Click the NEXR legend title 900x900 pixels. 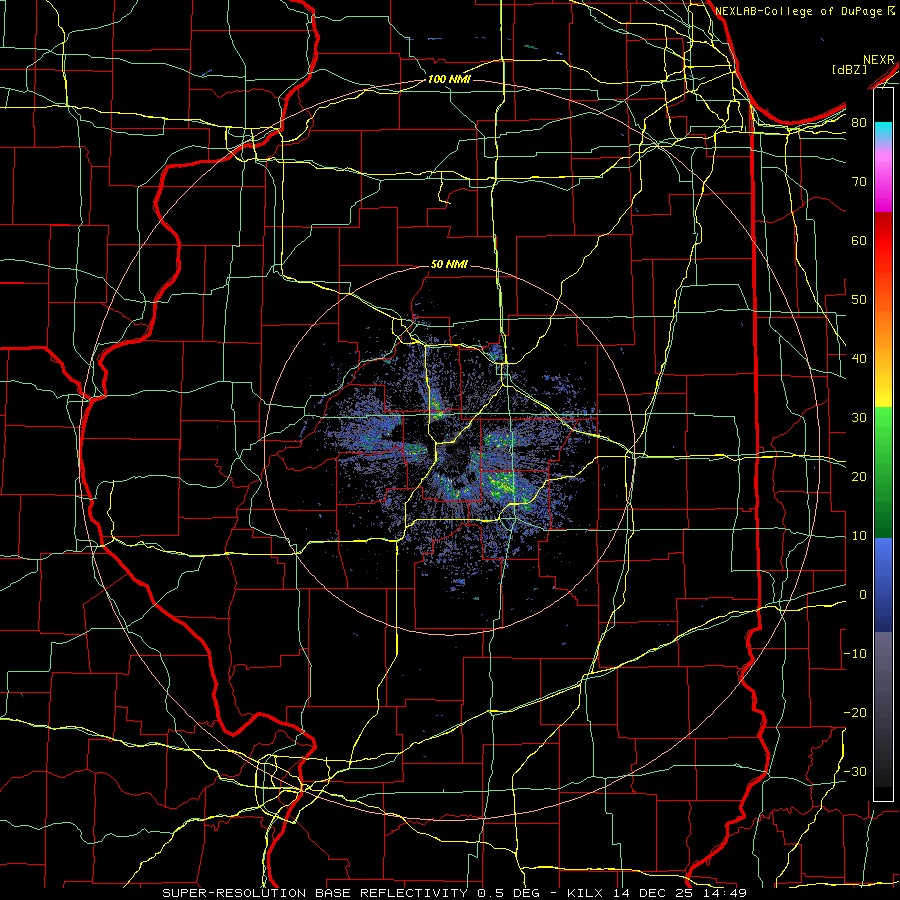[879, 60]
